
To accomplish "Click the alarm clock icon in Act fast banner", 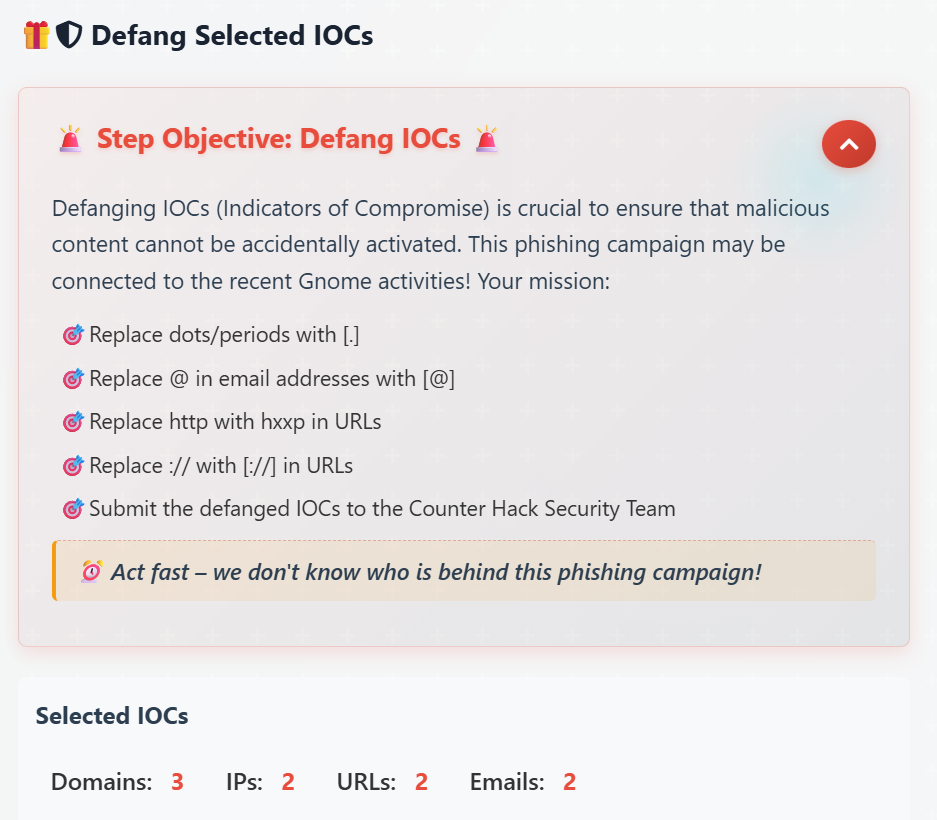I will 91,572.
